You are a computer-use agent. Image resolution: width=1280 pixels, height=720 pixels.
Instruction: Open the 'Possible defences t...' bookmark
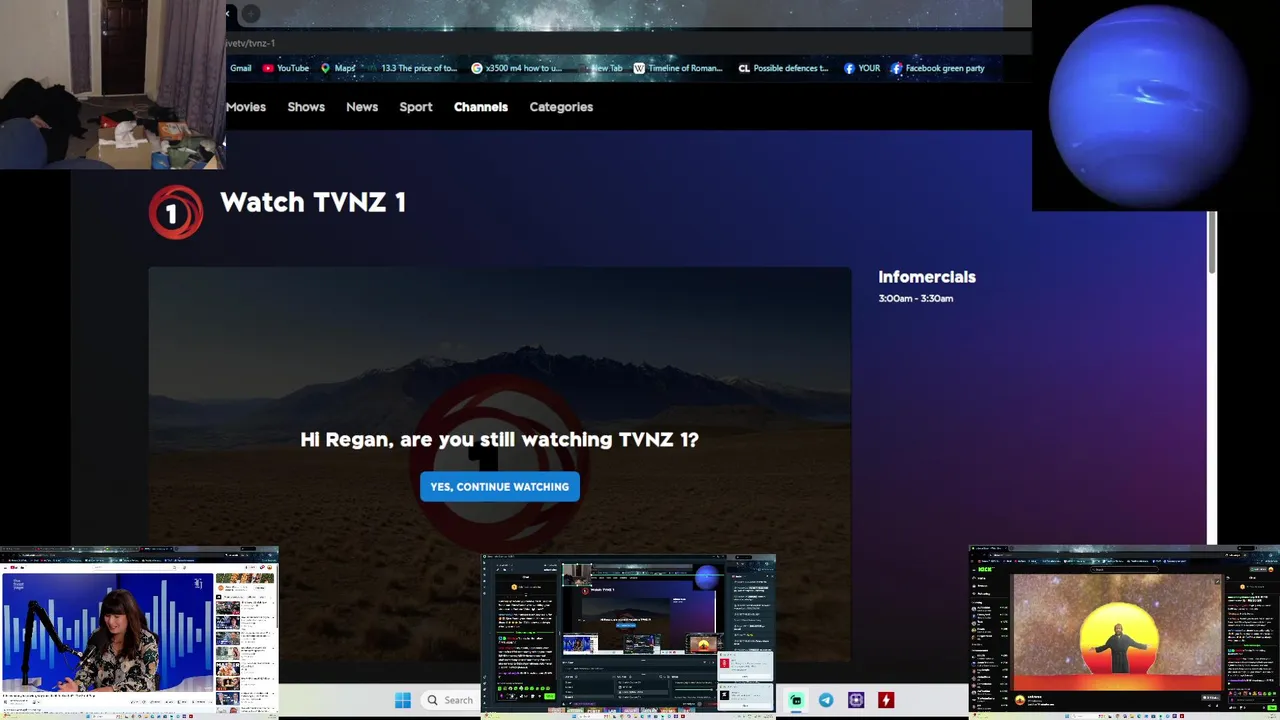(784, 68)
